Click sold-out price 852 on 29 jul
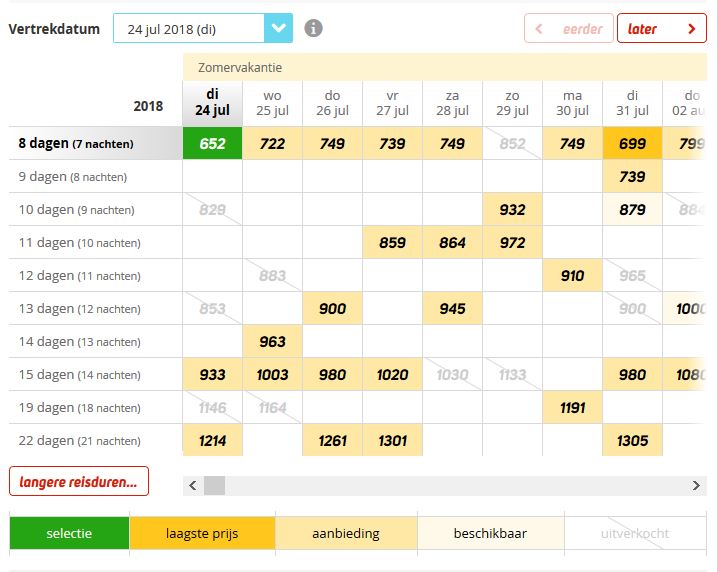The height and width of the screenshot is (572, 717). click(512, 143)
